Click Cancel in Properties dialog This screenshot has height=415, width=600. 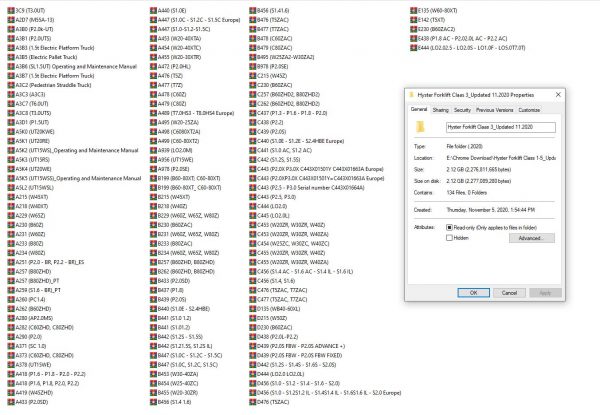click(509, 293)
